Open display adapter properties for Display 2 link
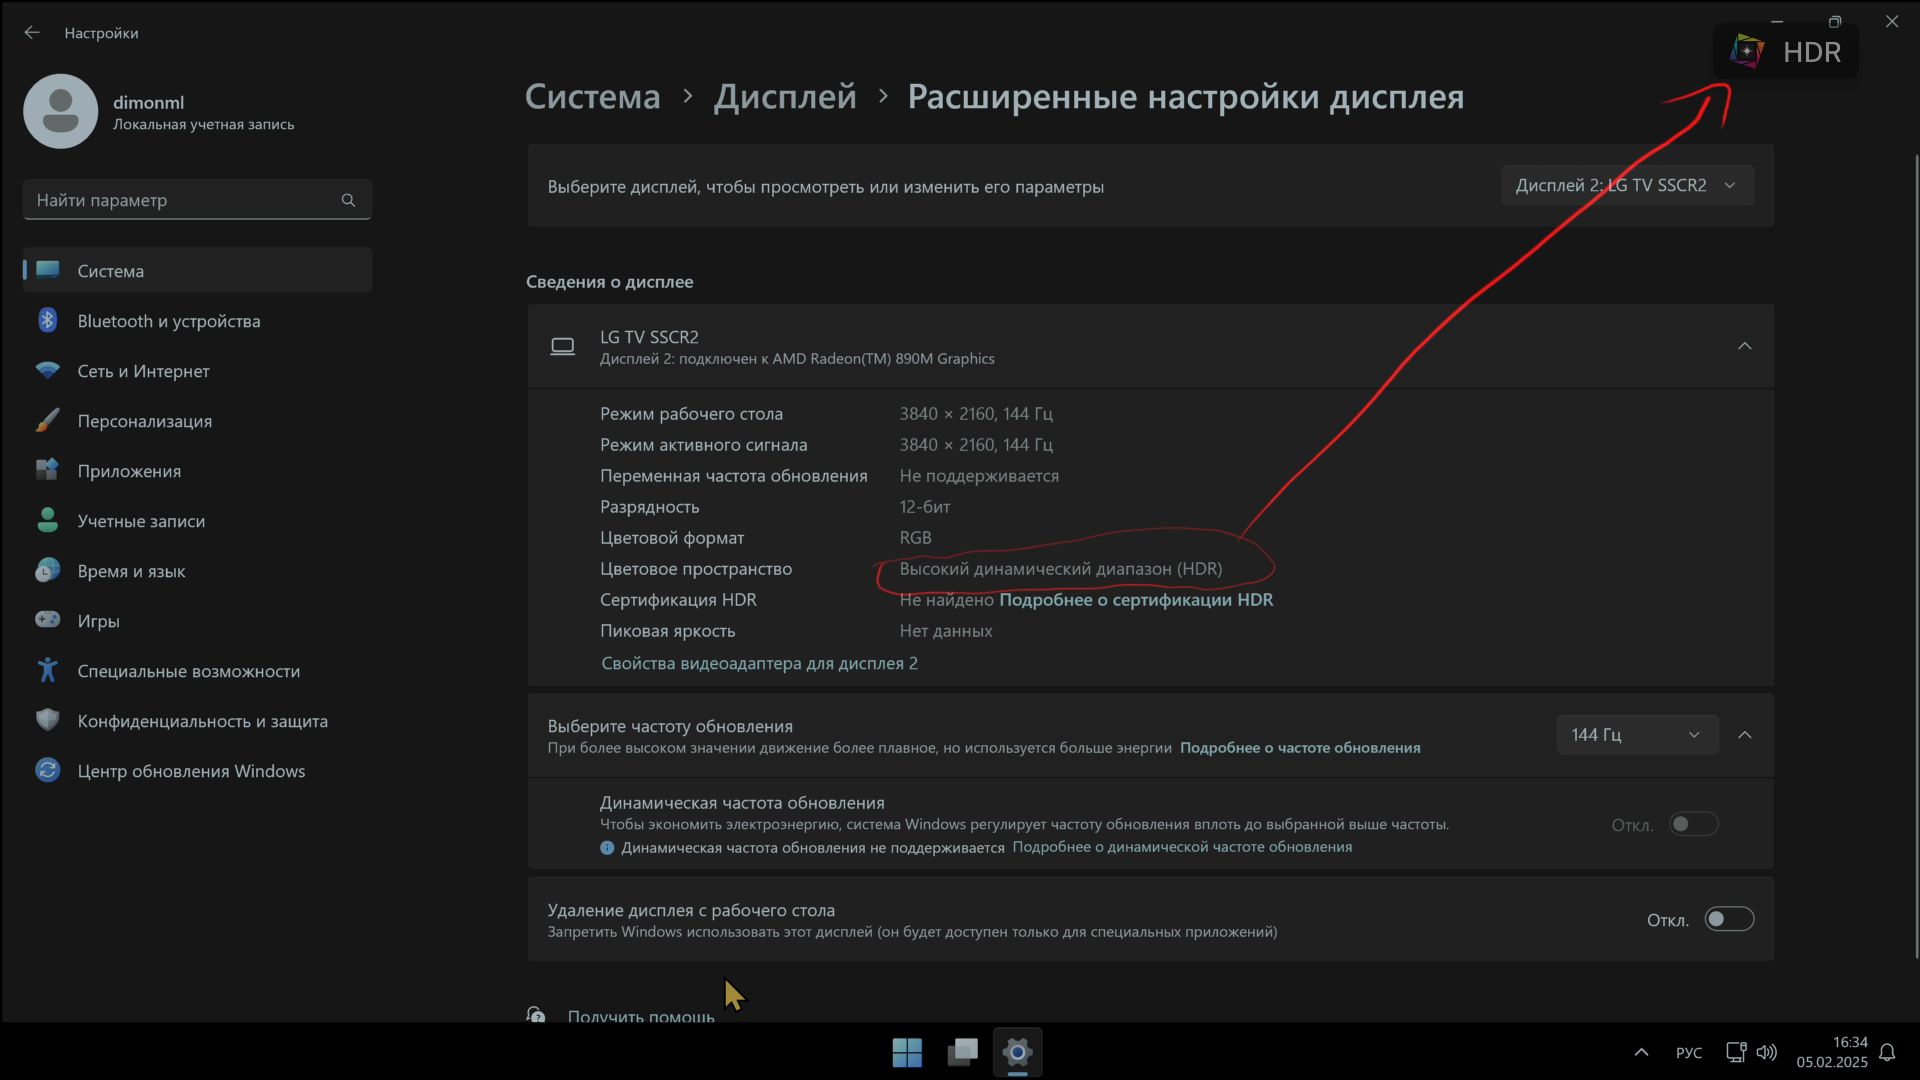 click(759, 663)
